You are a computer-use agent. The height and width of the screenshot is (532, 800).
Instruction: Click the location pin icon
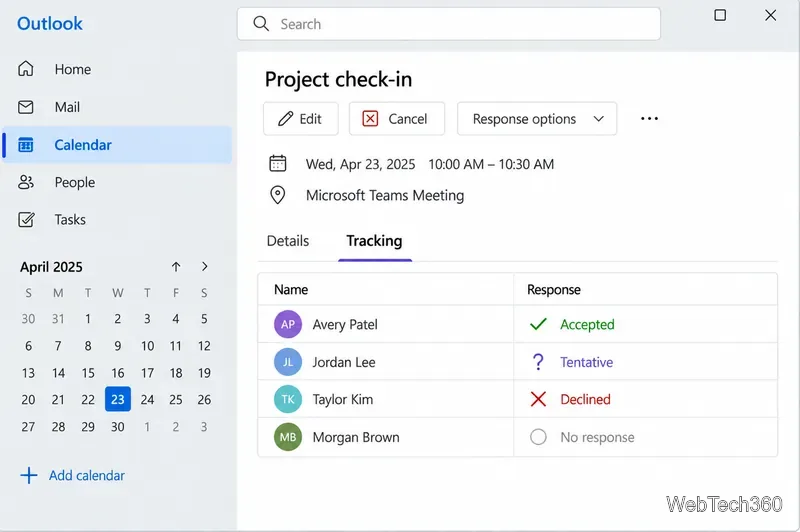(278, 195)
